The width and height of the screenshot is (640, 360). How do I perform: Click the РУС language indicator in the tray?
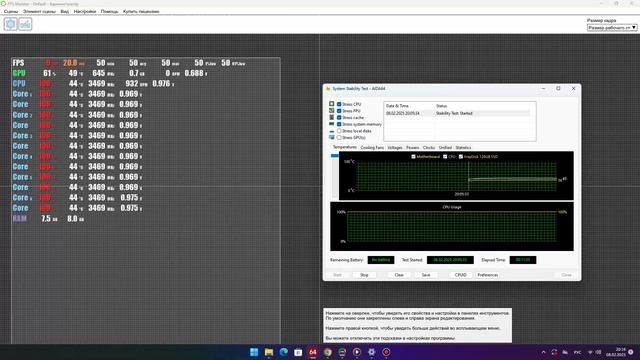click(577, 352)
